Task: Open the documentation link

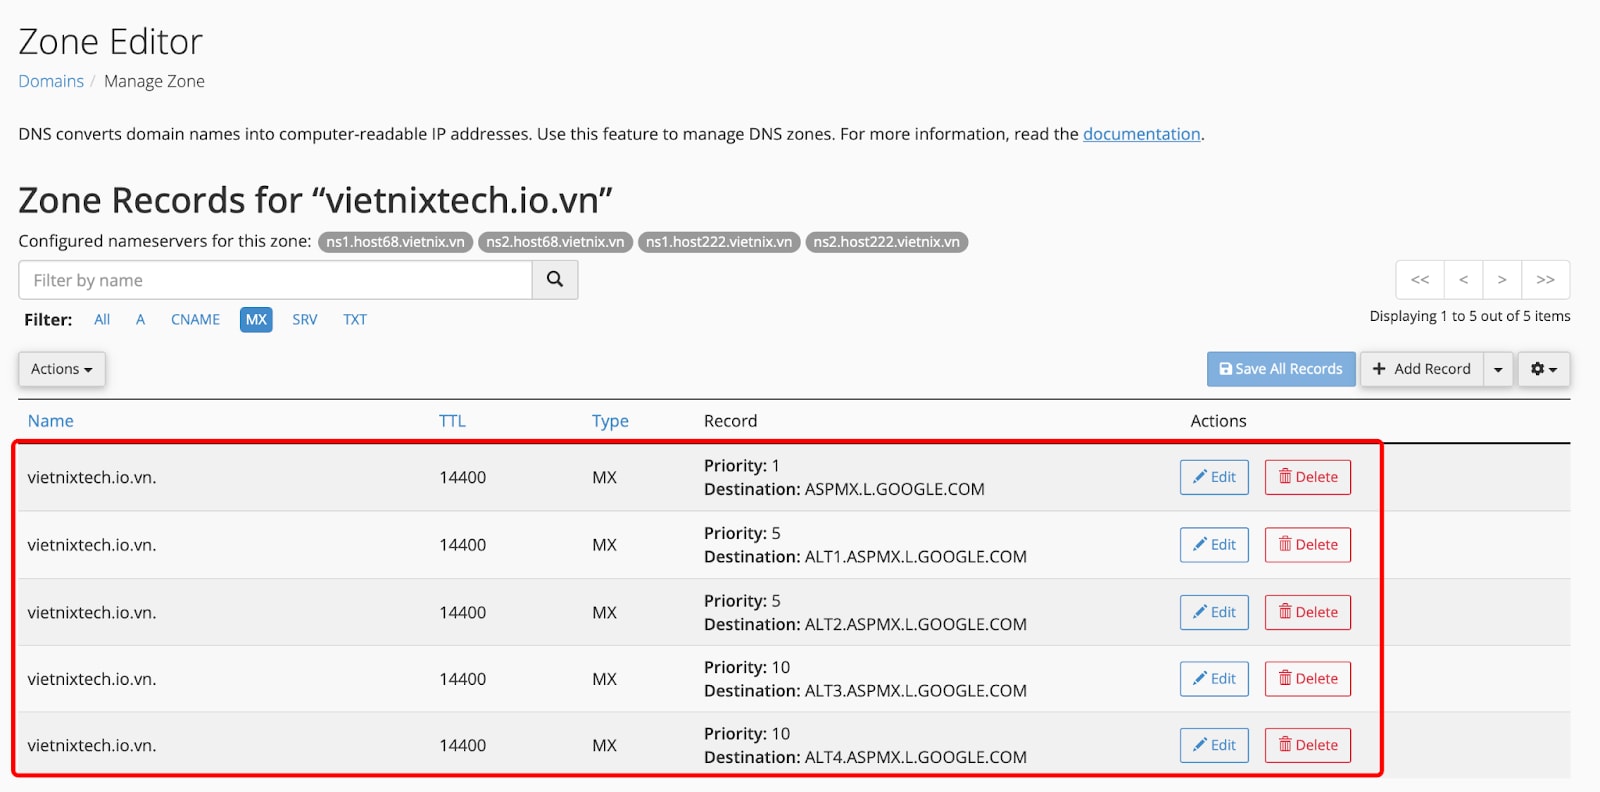Action: point(1141,134)
